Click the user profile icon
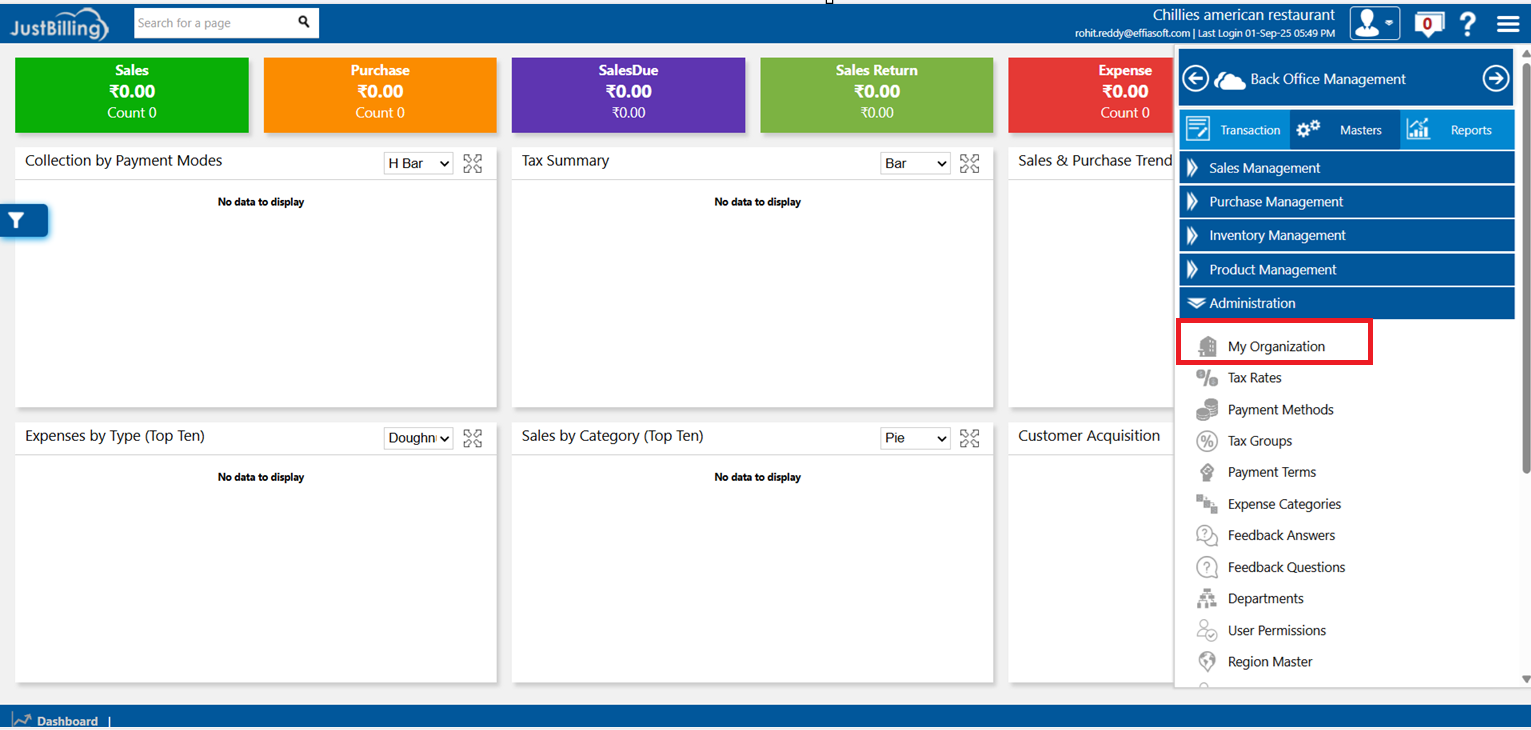 pos(1374,23)
